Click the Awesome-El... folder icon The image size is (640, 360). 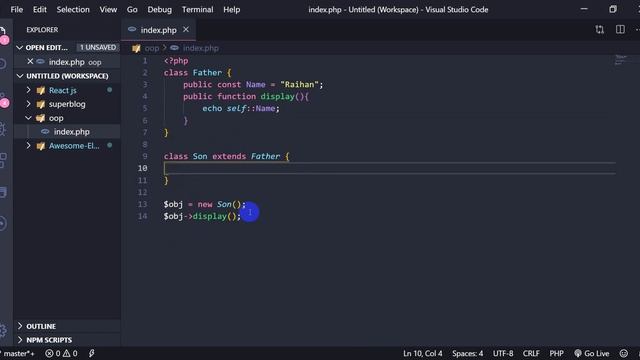40,146
